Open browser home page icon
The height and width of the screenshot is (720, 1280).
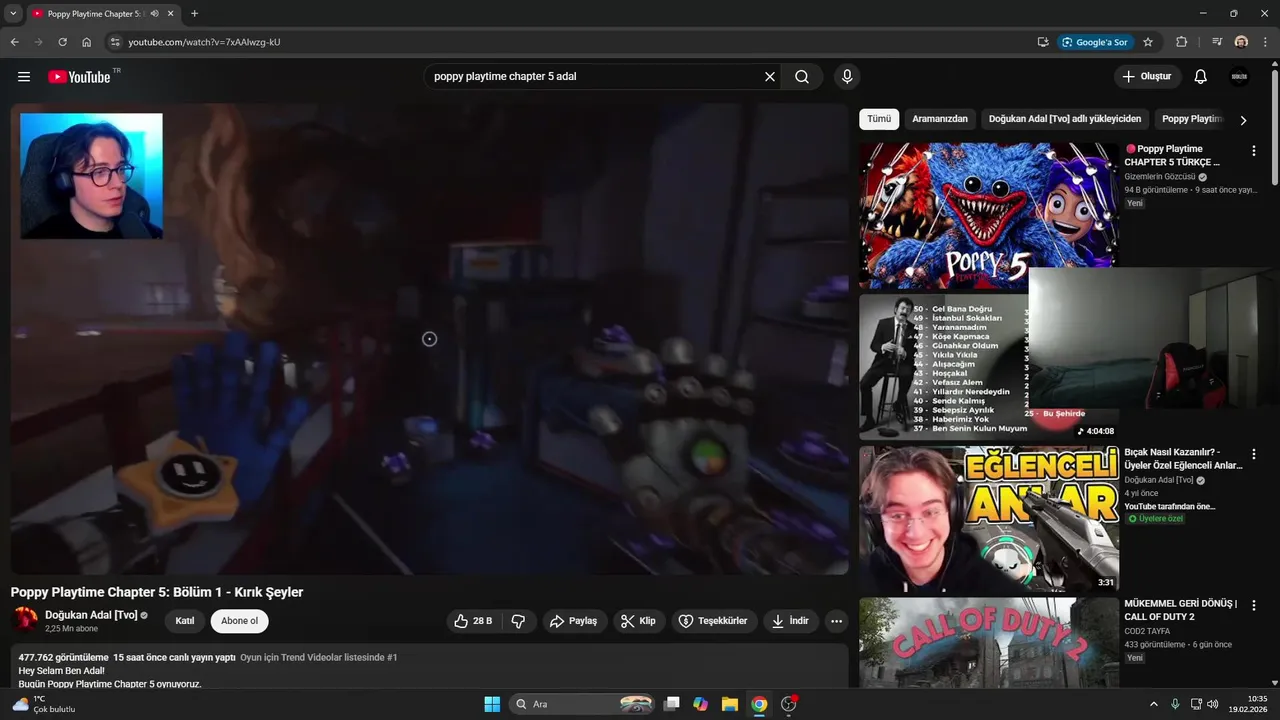87,42
